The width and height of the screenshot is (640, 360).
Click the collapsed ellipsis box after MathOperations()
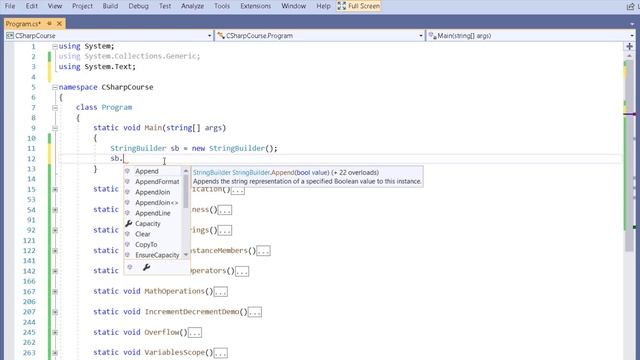[221, 292]
